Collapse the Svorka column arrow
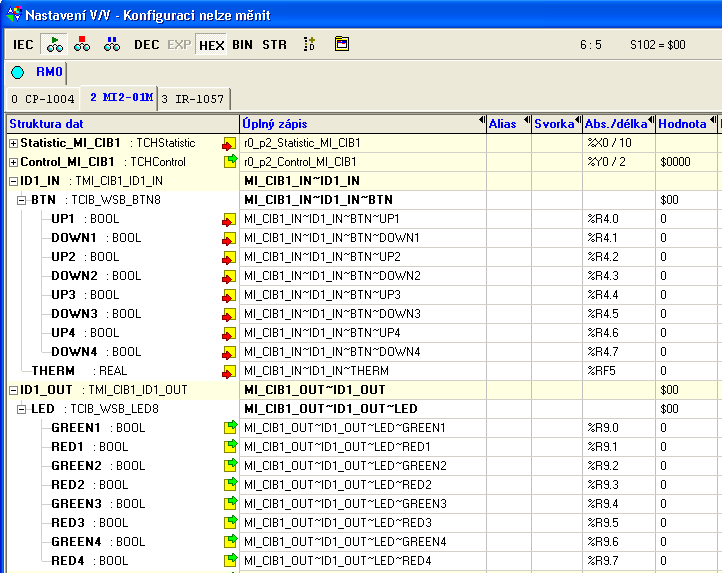 click(578, 120)
